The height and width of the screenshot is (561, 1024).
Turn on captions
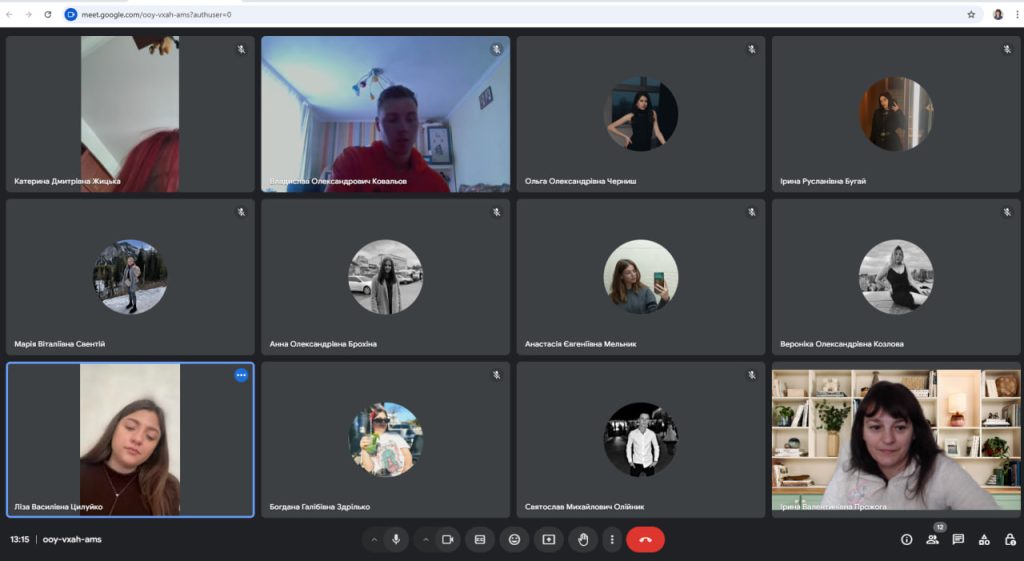coord(480,539)
